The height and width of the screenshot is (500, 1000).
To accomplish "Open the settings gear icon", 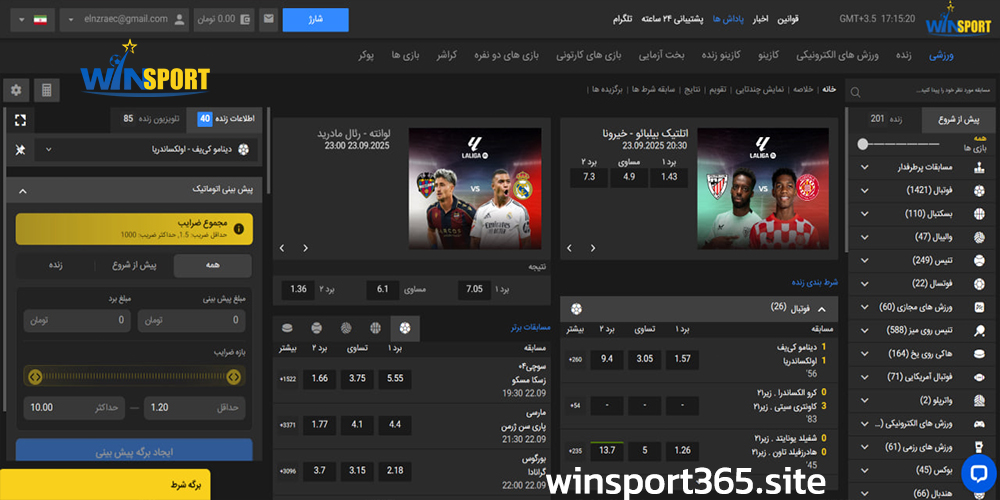I will (x=16, y=91).
